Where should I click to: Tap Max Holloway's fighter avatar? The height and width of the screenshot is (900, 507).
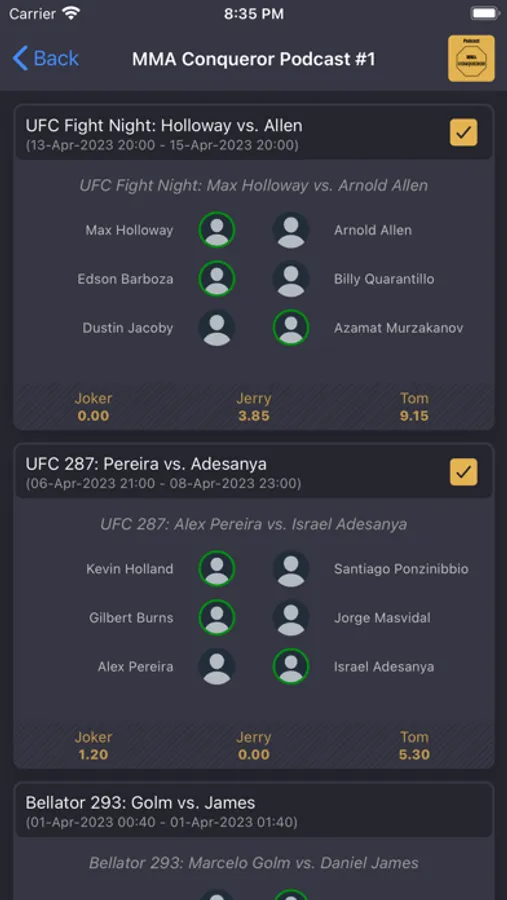pyautogui.click(x=216, y=230)
